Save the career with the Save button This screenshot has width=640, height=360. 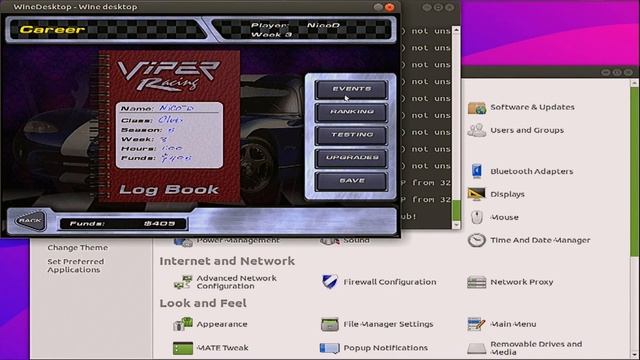click(351, 181)
